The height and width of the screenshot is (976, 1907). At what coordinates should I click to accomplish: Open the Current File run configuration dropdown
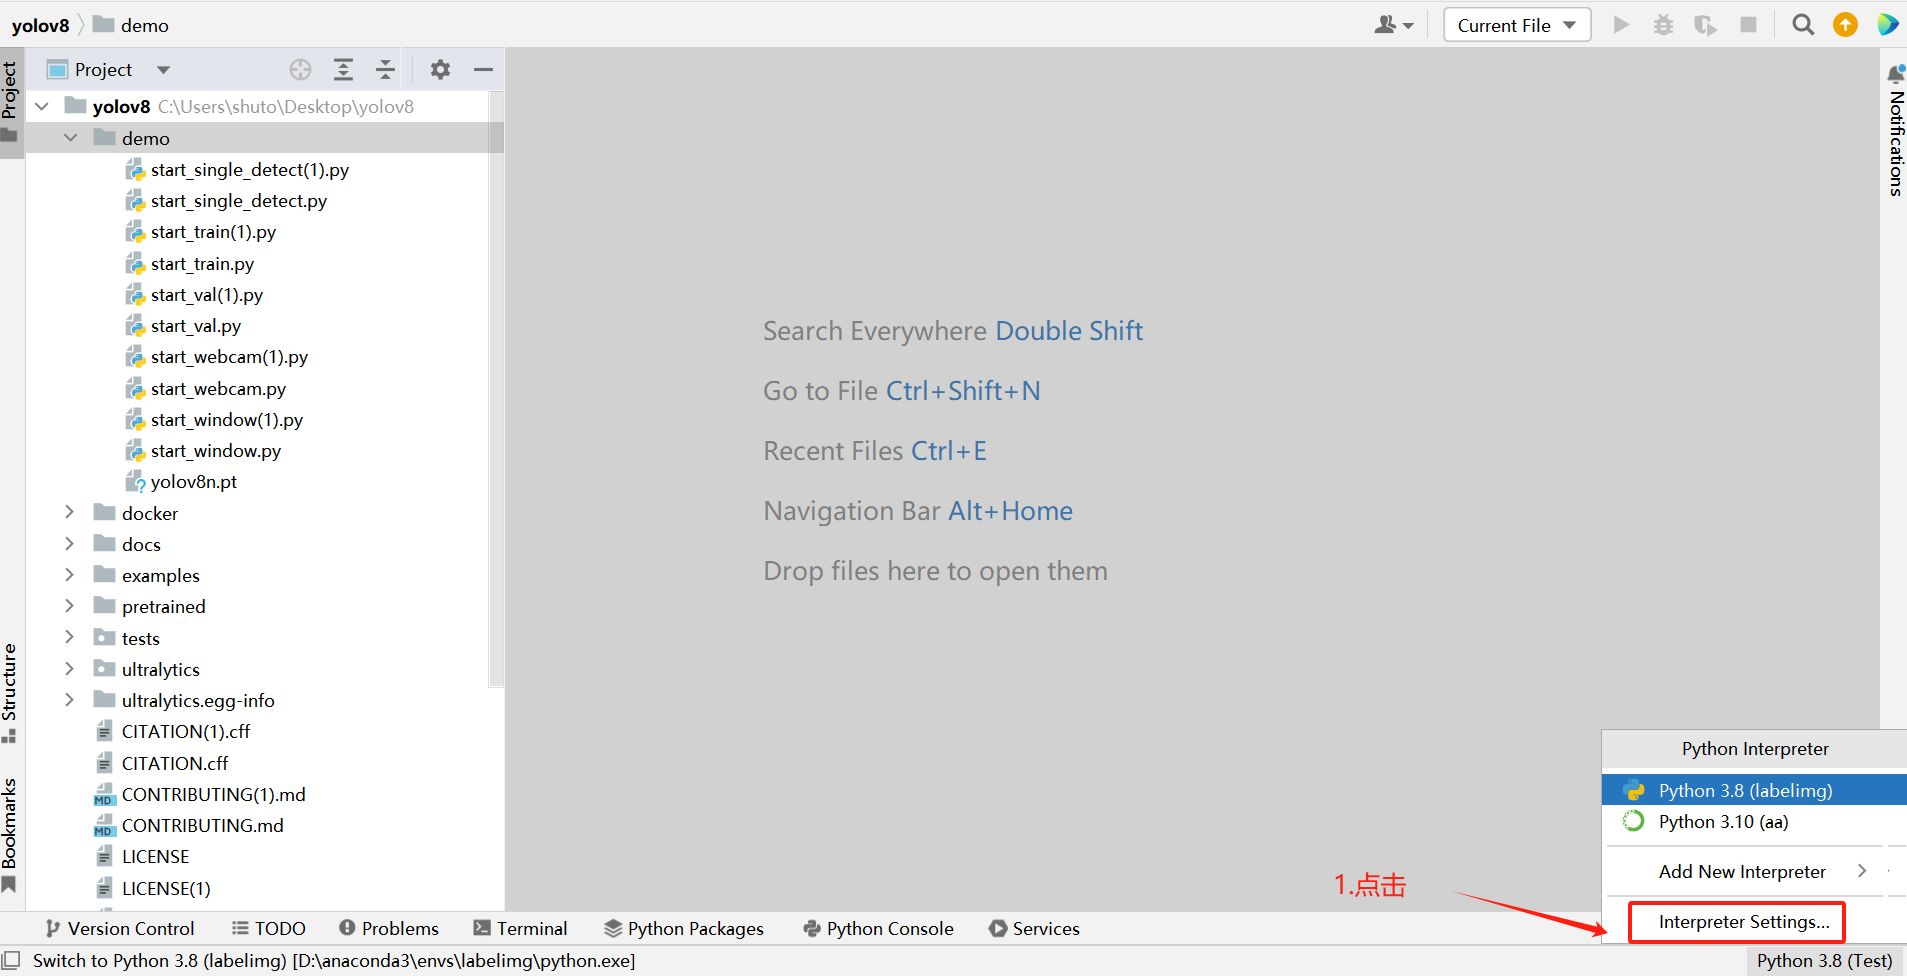coord(1517,25)
